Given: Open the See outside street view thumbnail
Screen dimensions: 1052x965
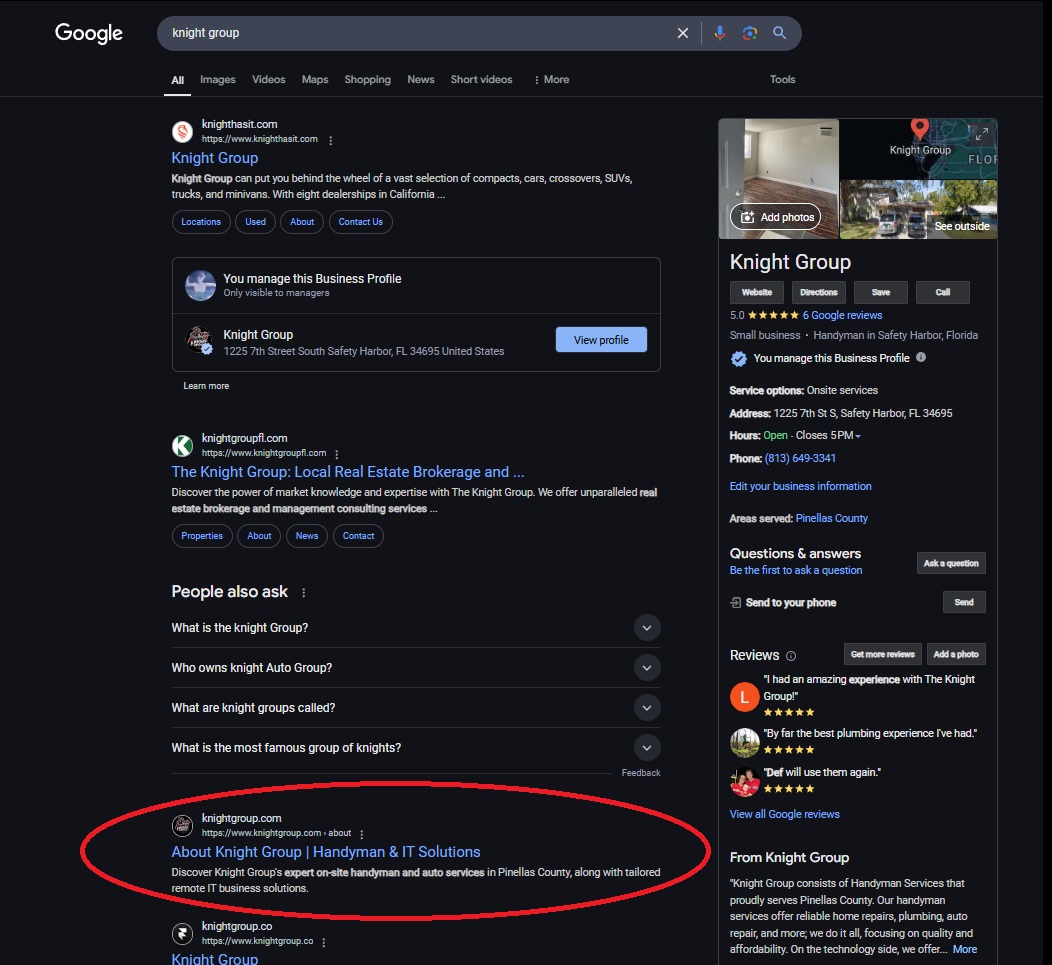Looking at the screenshot, I should pyautogui.click(x=918, y=209).
